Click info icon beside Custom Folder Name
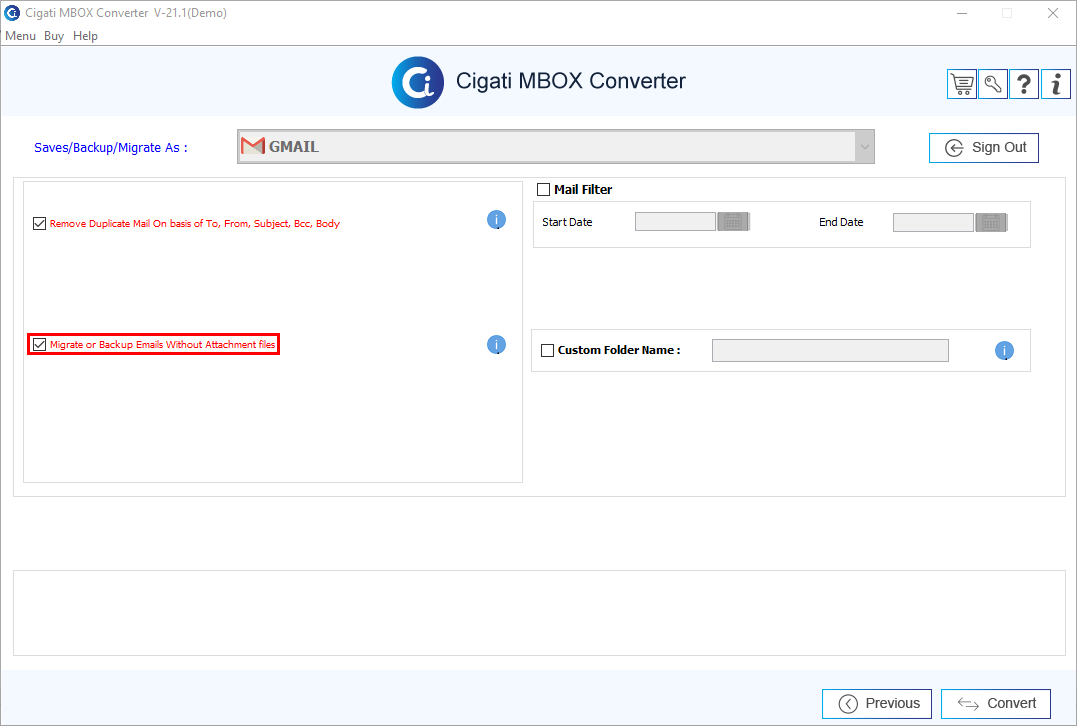1077x726 pixels. click(1004, 351)
